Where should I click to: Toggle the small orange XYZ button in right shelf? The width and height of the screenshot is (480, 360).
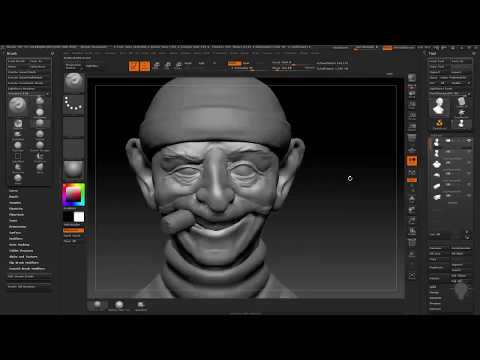pyautogui.click(x=412, y=180)
